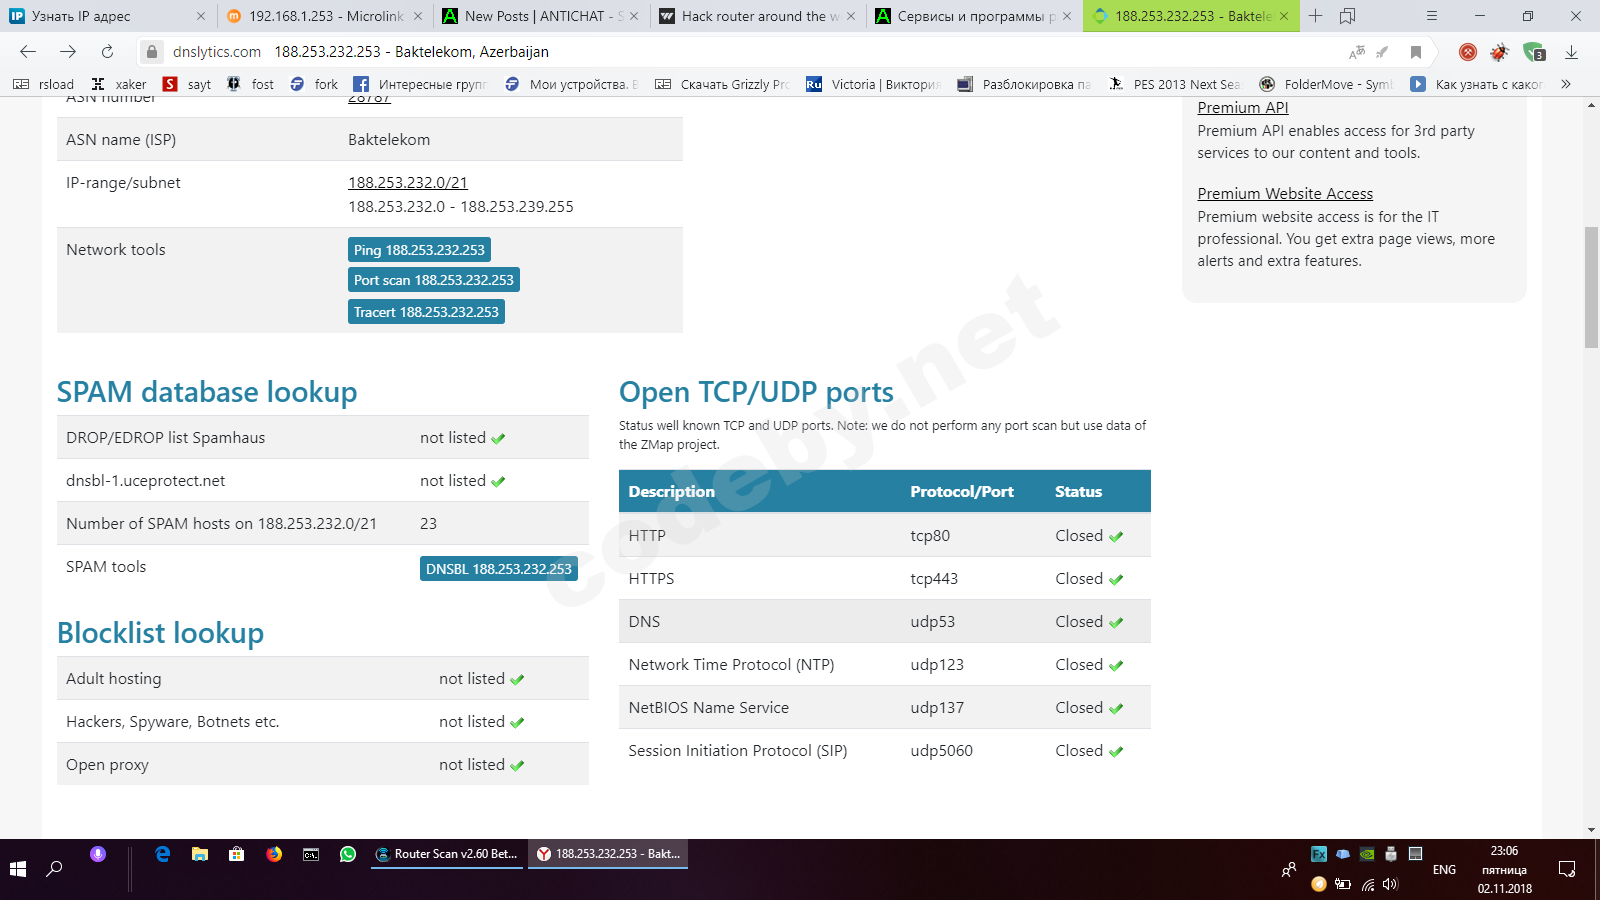
Task: Click 'Port scan 188.253.232.253' button
Action: coord(434,280)
